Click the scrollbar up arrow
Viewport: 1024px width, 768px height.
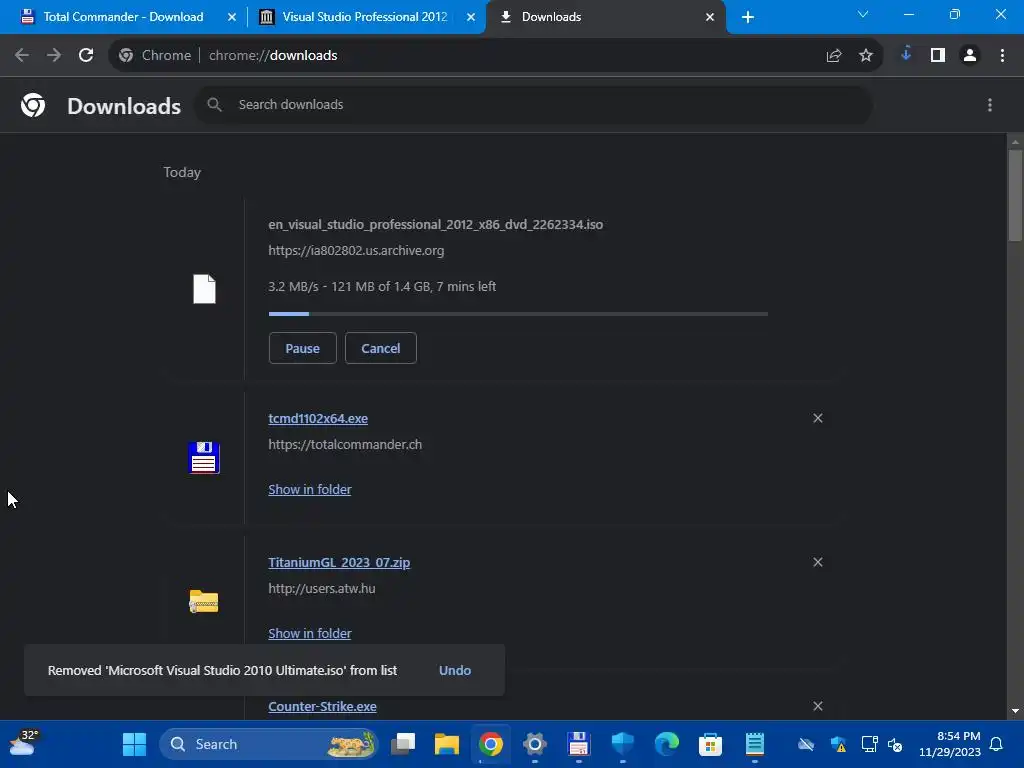1015,141
